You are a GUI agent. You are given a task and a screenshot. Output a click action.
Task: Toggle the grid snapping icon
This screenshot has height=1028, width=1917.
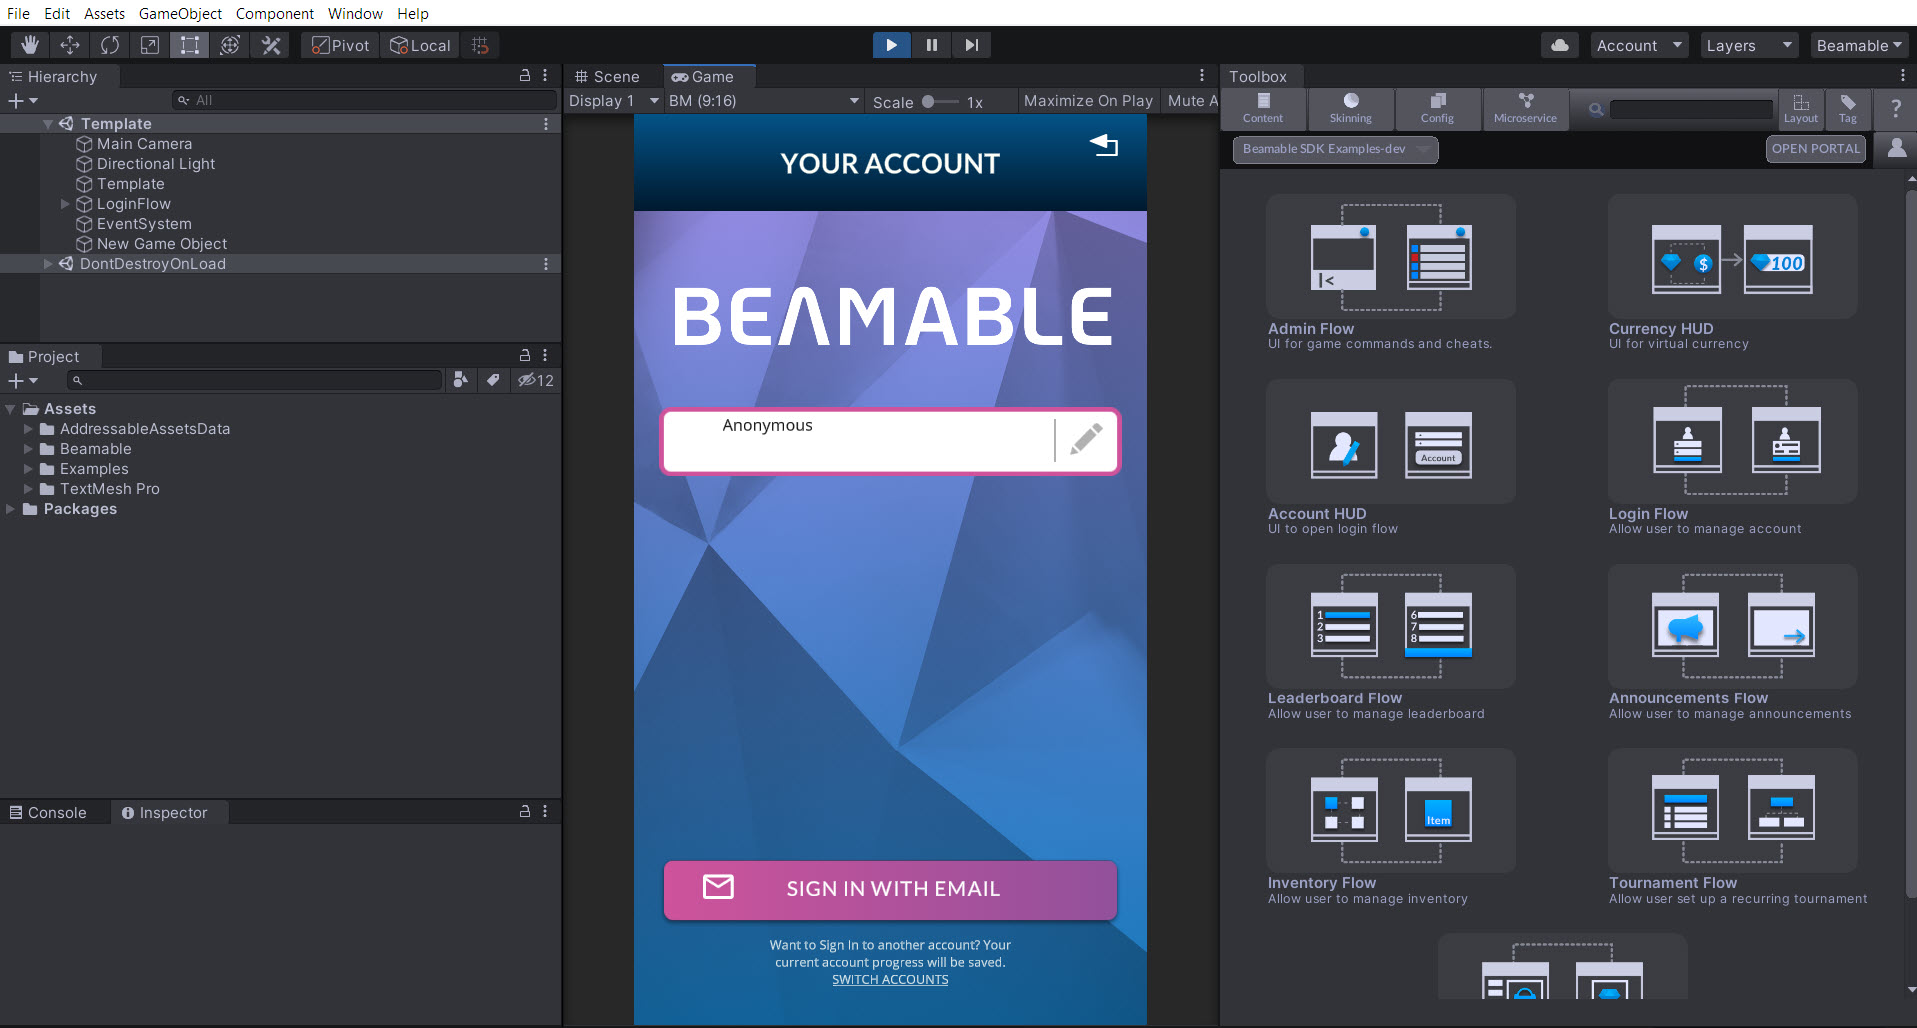click(480, 45)
